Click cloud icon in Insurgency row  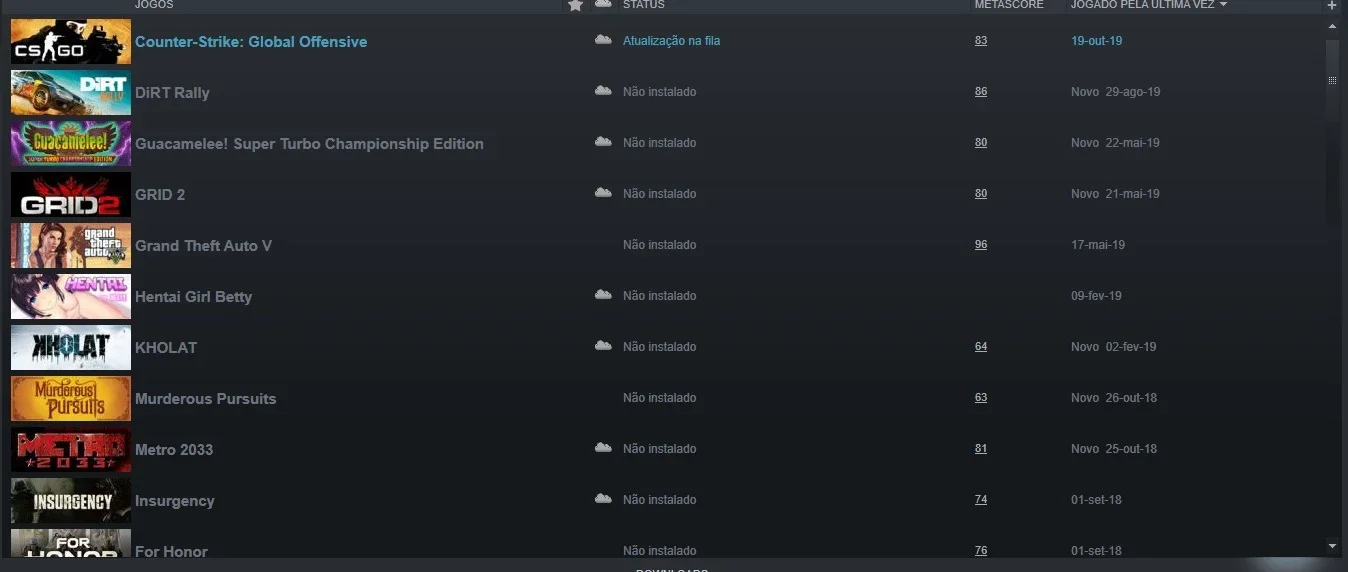click(603, 499)
